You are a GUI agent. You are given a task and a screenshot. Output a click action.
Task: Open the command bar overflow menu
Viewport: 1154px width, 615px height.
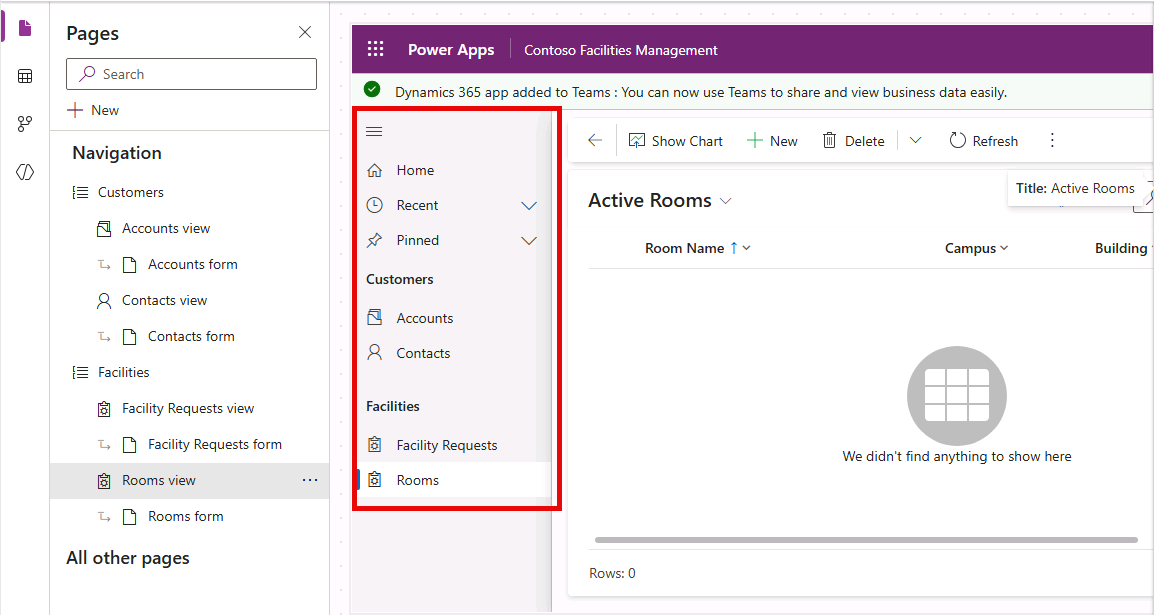click(x=1051, y=141)
